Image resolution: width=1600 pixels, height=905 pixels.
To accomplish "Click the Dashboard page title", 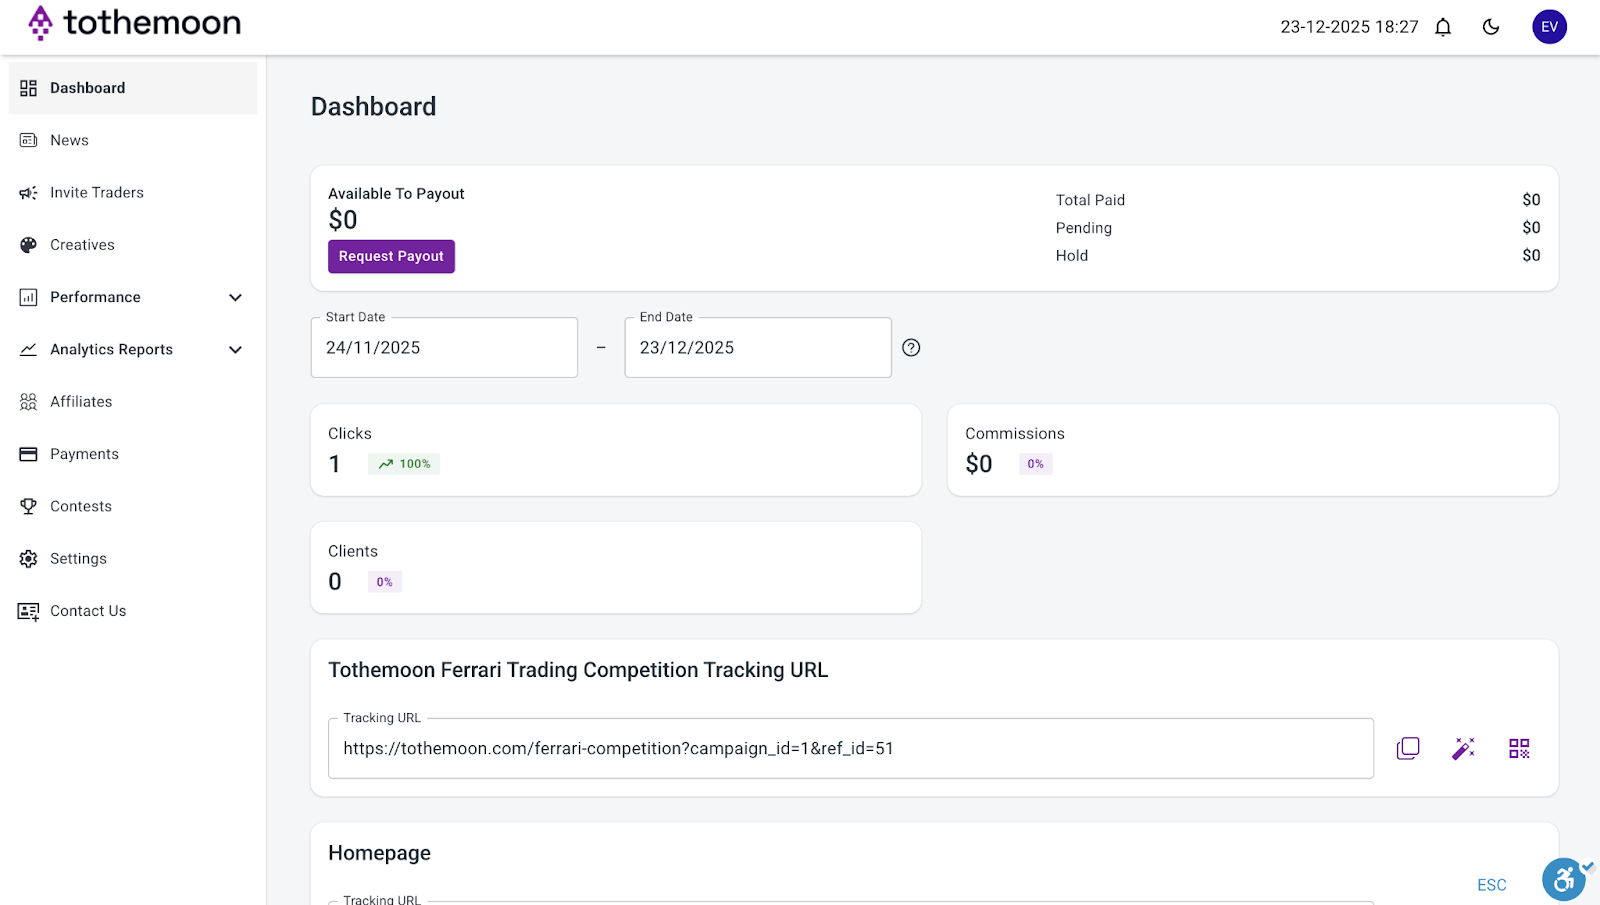I will 374,106.
